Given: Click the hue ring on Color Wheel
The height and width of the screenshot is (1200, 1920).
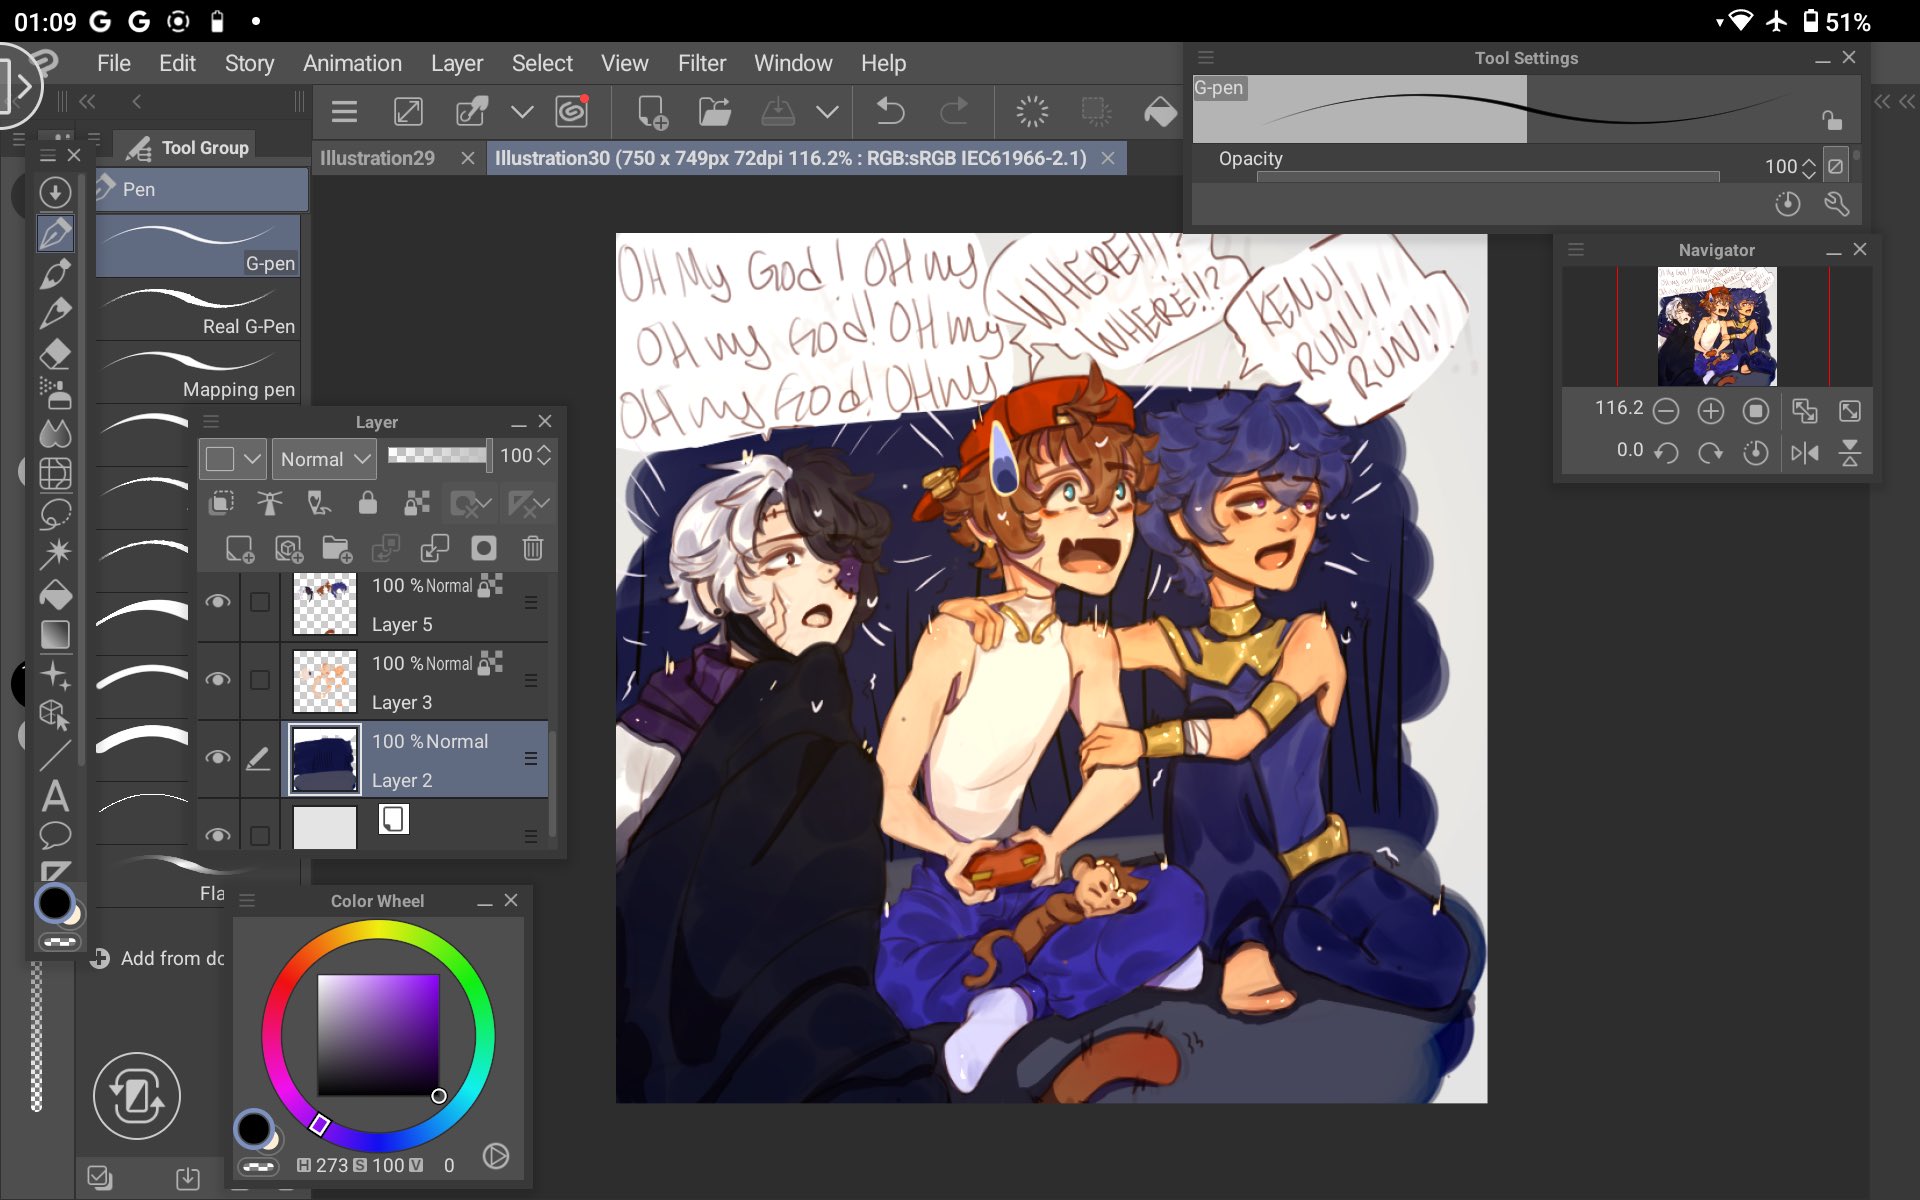Looking at the screenshot, I should click(378, 931).
